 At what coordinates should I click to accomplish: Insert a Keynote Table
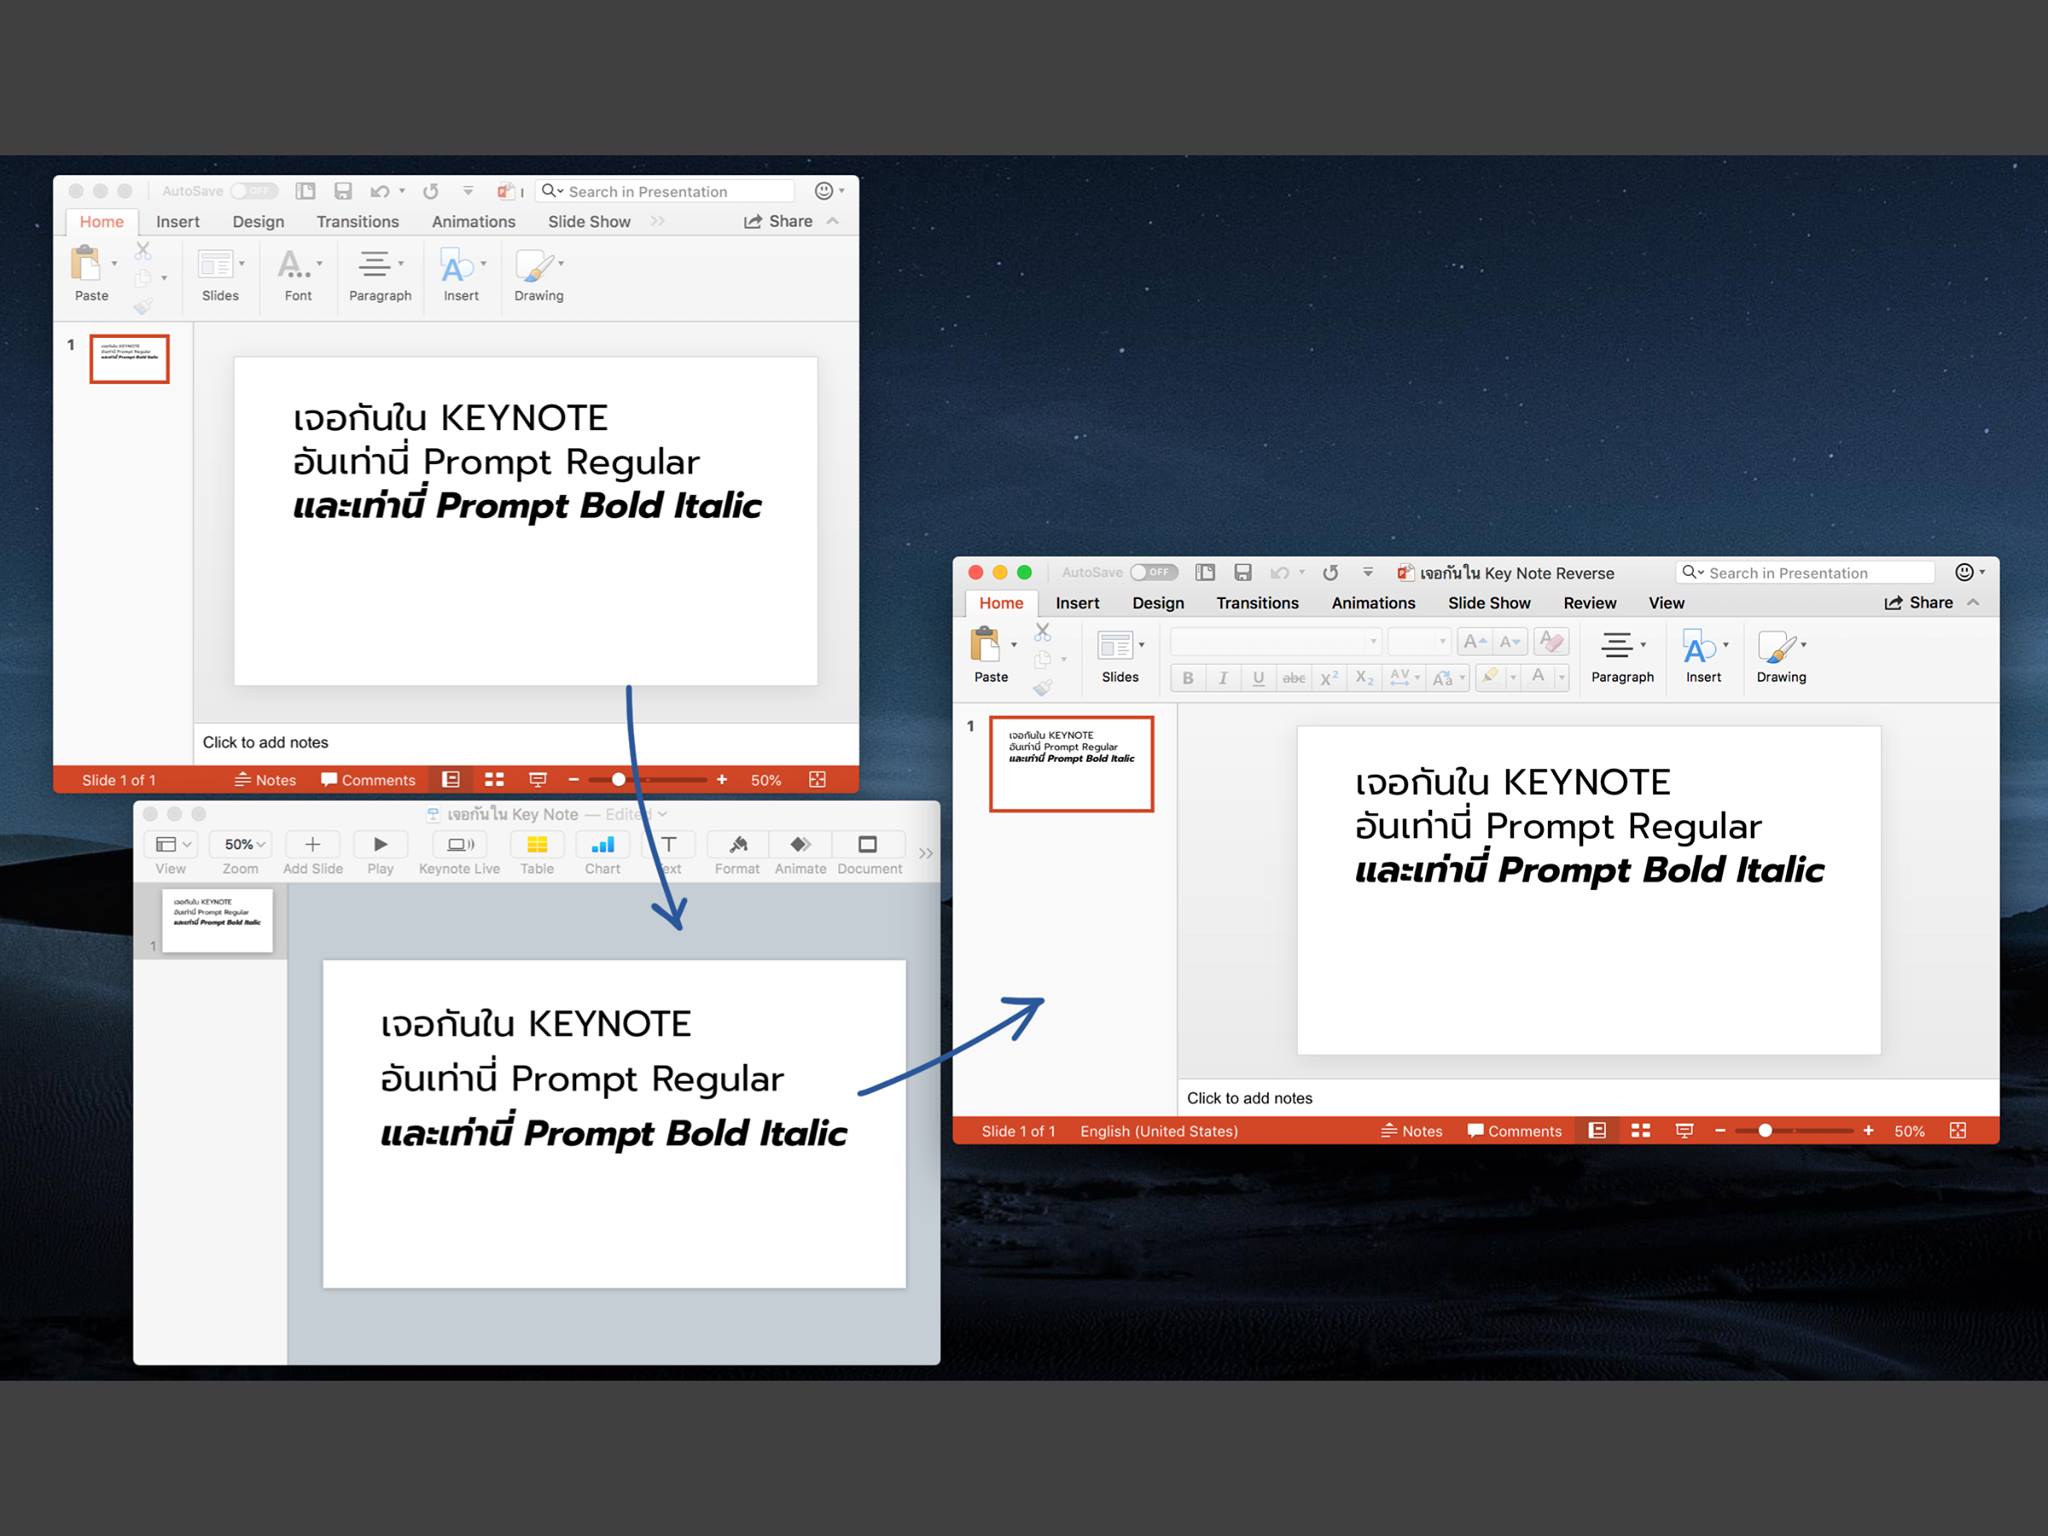tap(537, 845)
